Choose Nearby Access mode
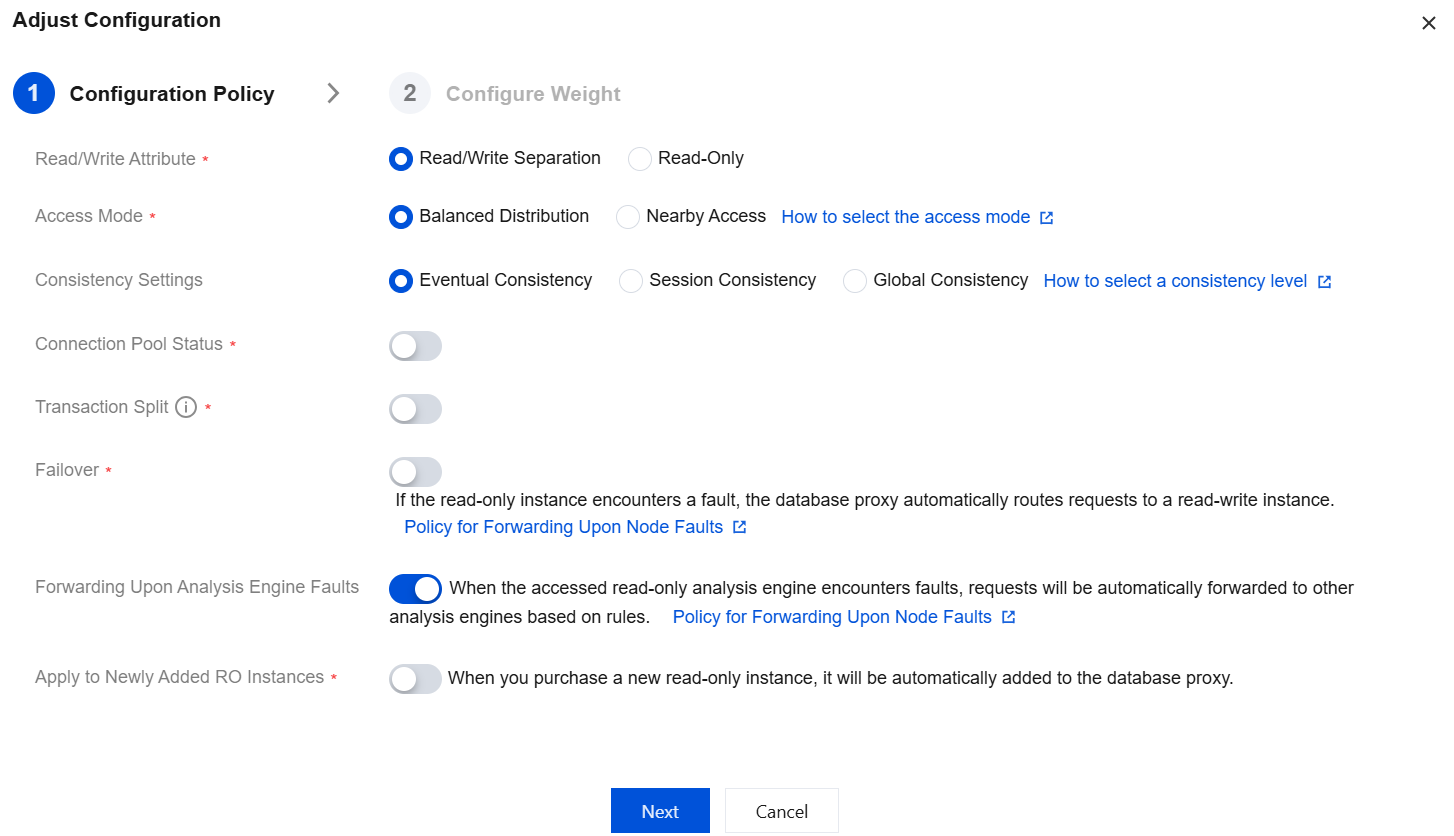1454x836 pixels. 628,217
